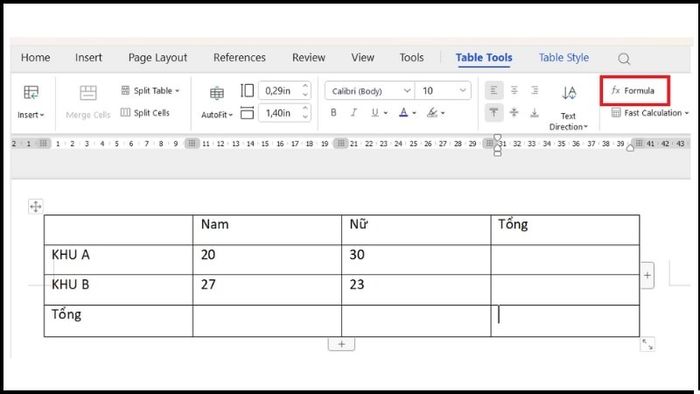Image resolution: width=700 pixels, height=394 pixels.
Task: Open the Review tab
Action: (308, 58)
